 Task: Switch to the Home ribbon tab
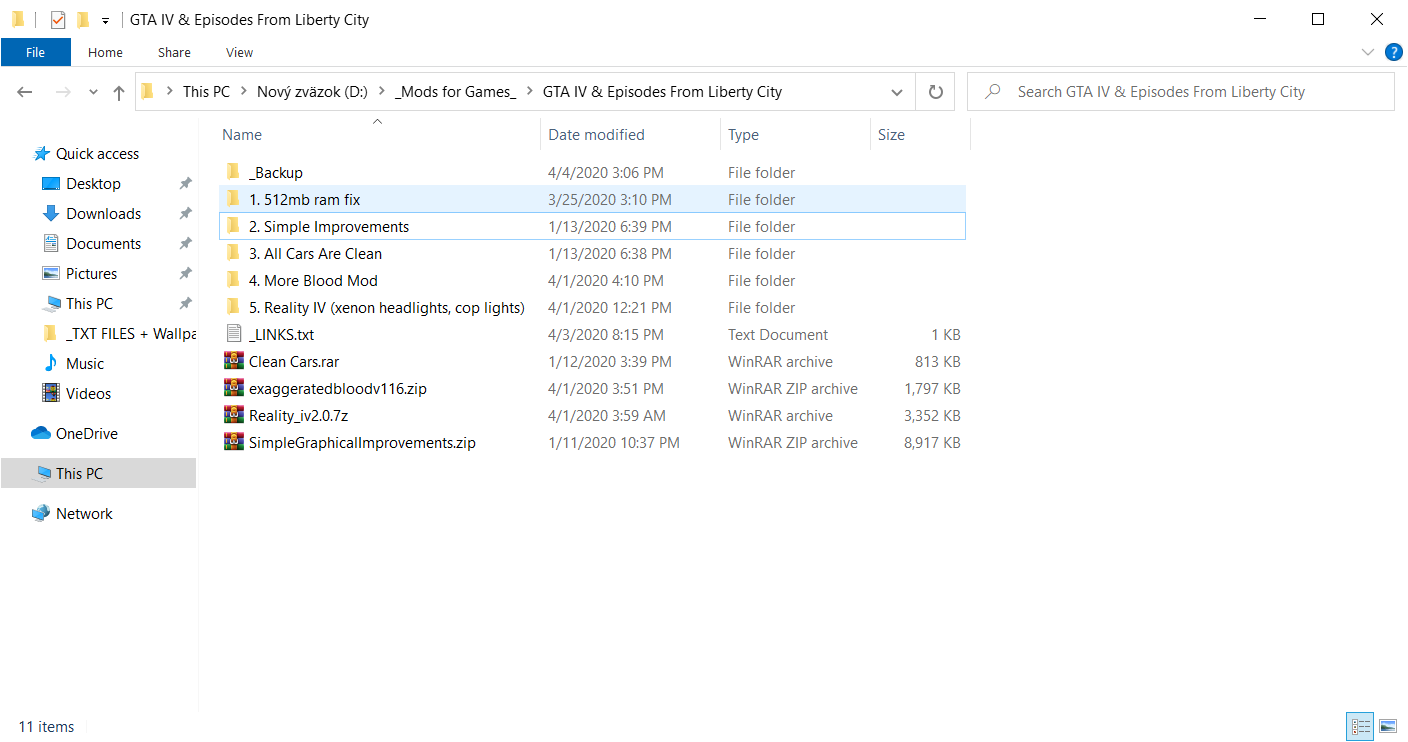click(x=105, y=52)
